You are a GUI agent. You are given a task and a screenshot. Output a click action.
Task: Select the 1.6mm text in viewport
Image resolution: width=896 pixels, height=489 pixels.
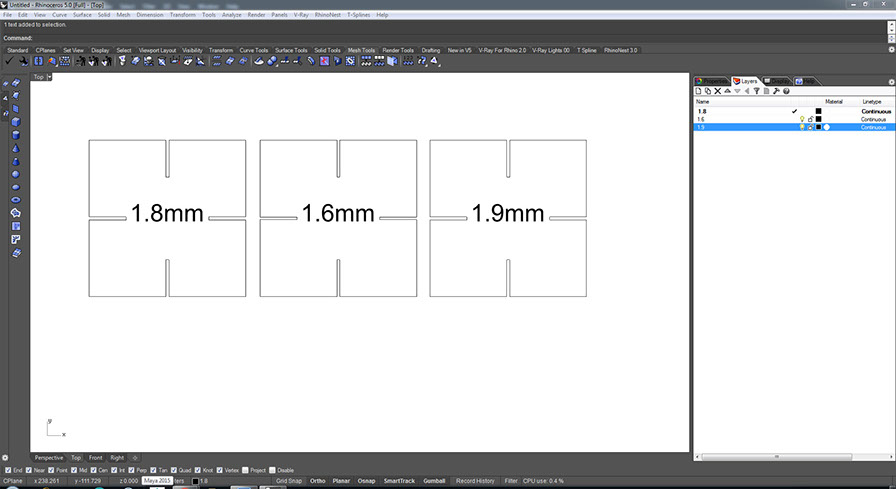coord(338,213)
